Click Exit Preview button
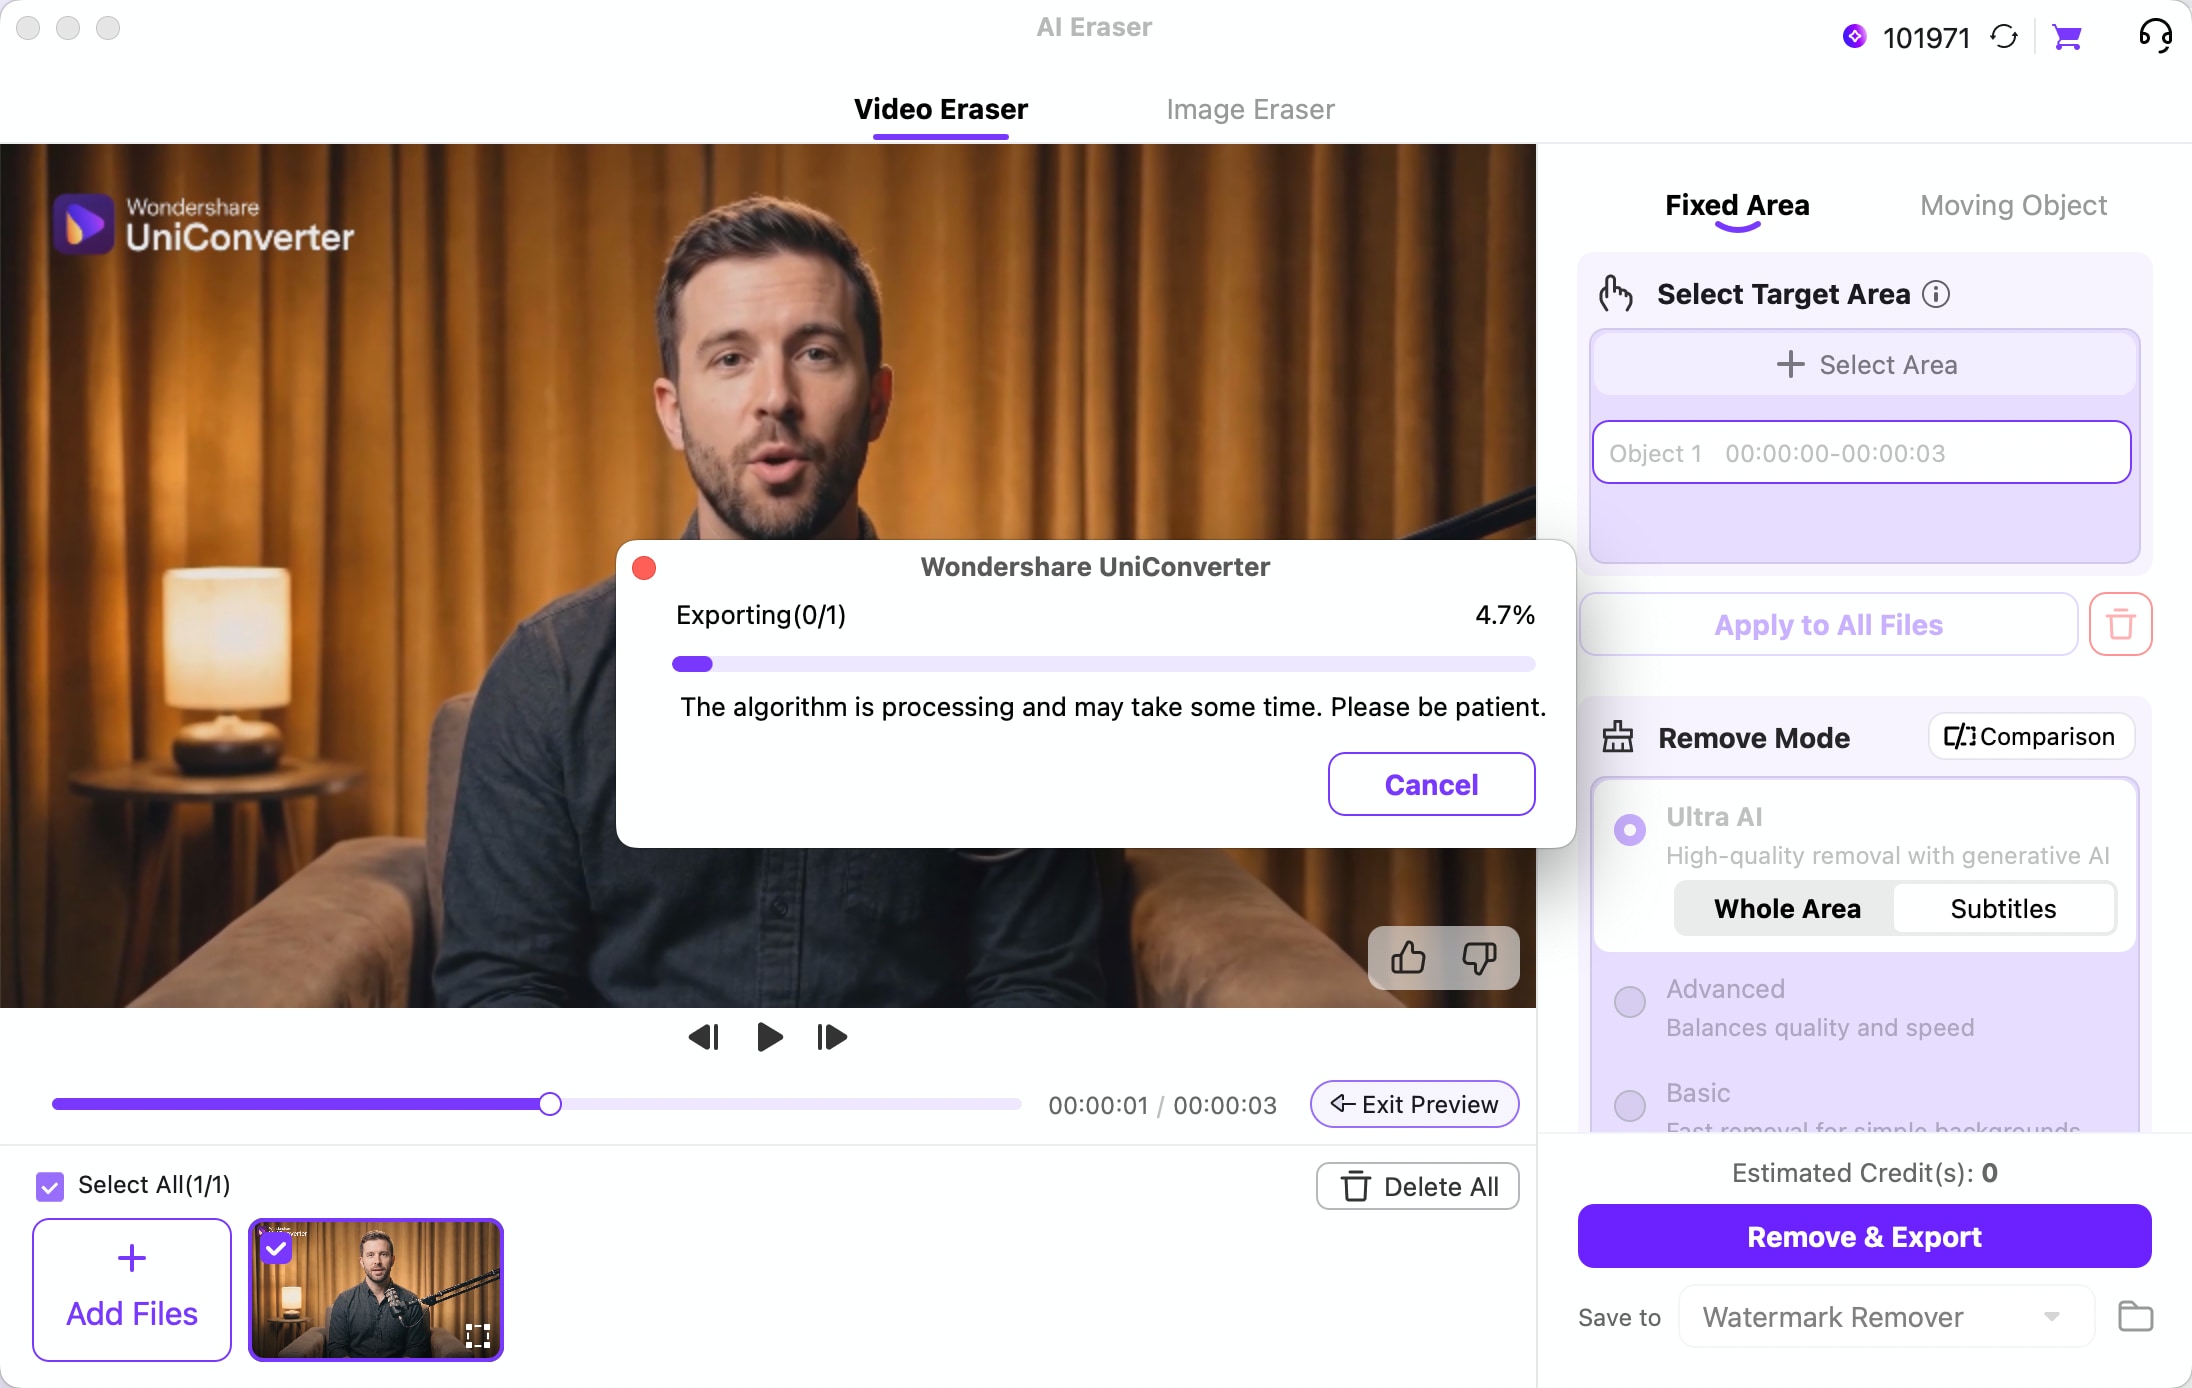Viewport: 2192px width, 1388px height. pyautogui.click(x=1414, y=1104)
